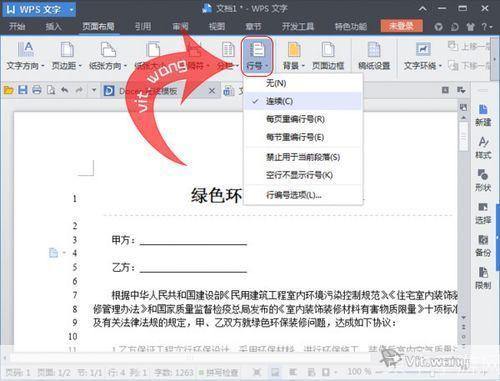Viewport: 500px width, 381px height.
Task: Open the 视图 tab
Action: pos(217,27)
